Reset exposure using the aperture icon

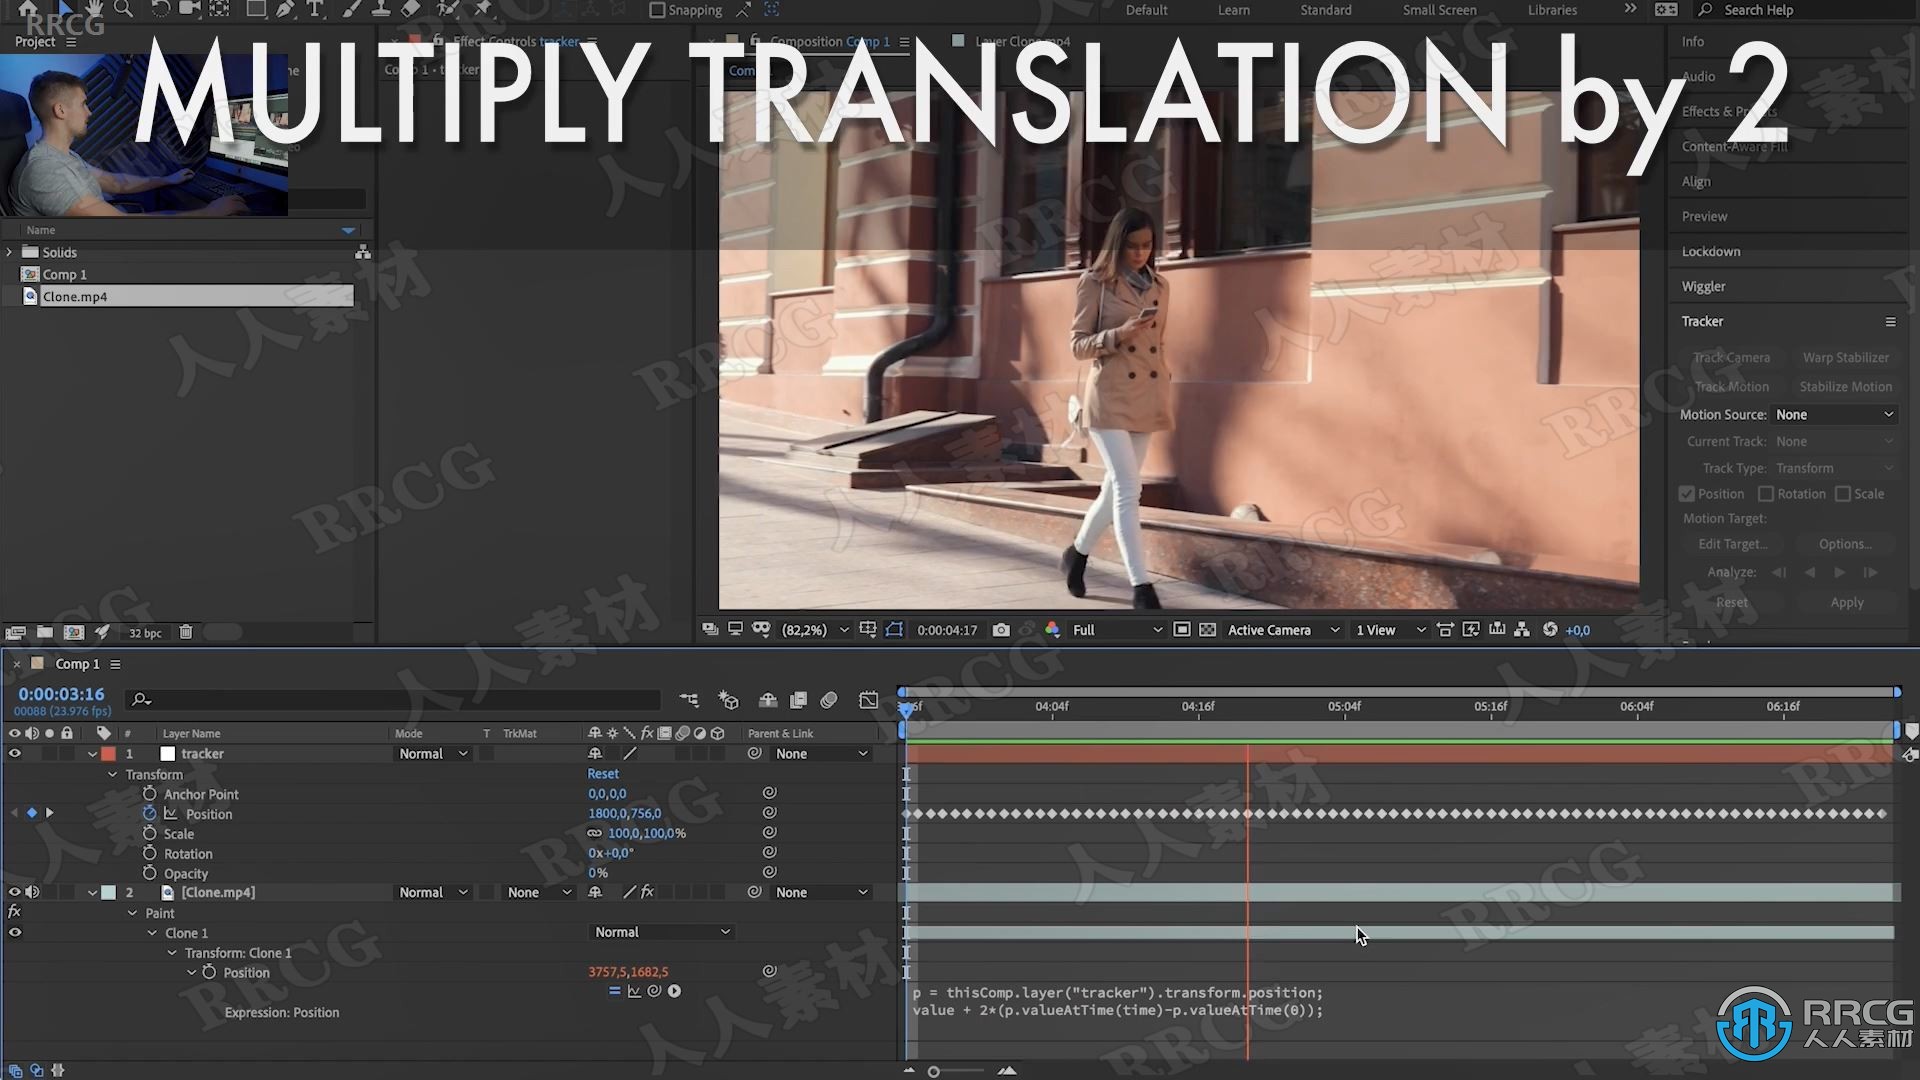point(1550,630)
